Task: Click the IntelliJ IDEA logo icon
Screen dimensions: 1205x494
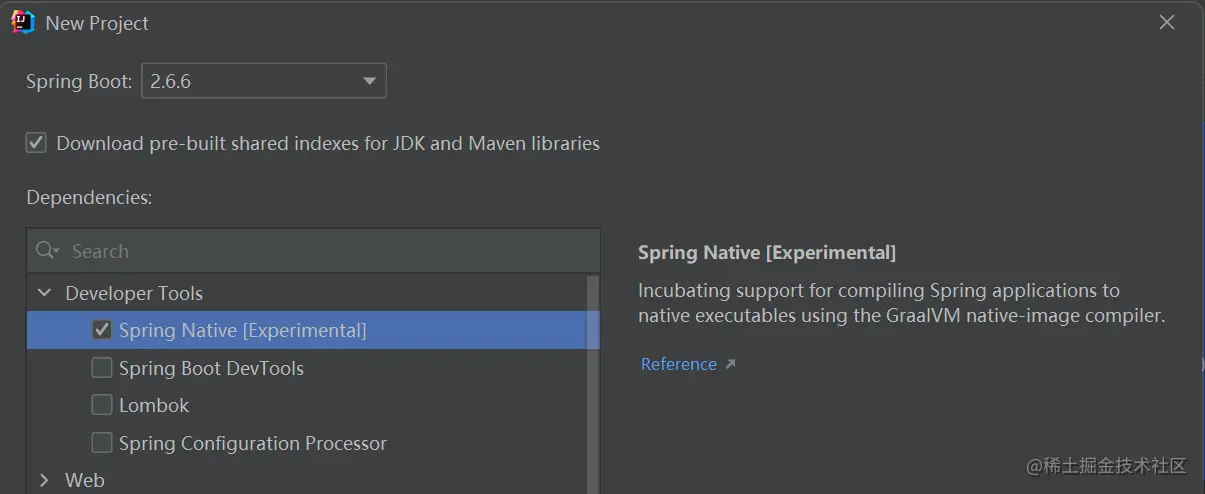Action: (x=23, y=22)
